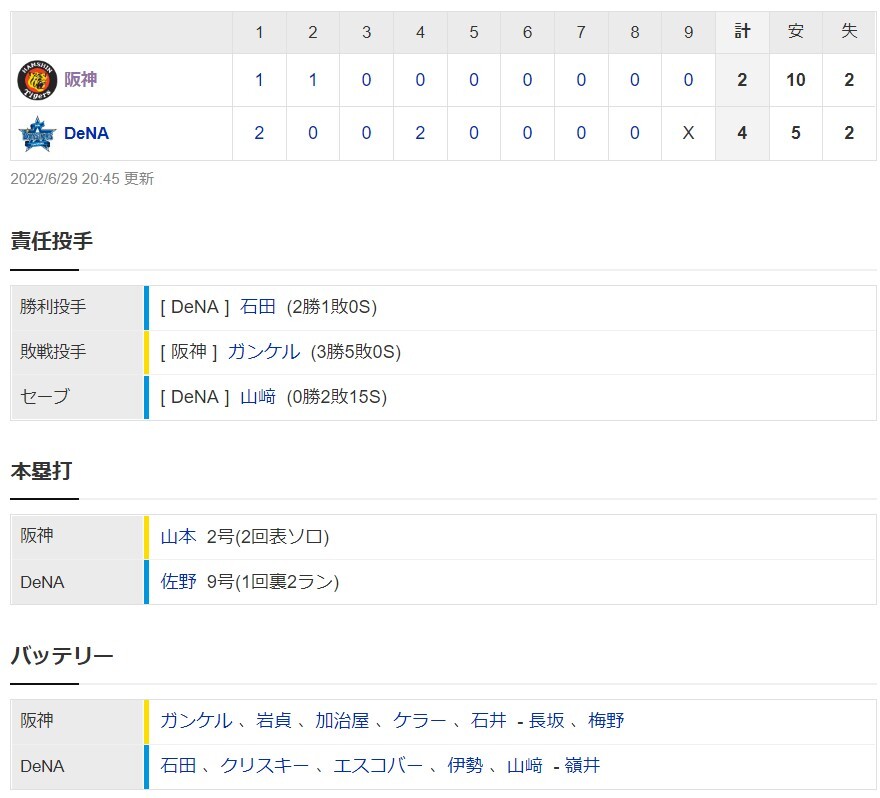Click the Hanshin Tigers team logo
The height and width of the screenshot is (798, 880).
click(x=37, y=81)
